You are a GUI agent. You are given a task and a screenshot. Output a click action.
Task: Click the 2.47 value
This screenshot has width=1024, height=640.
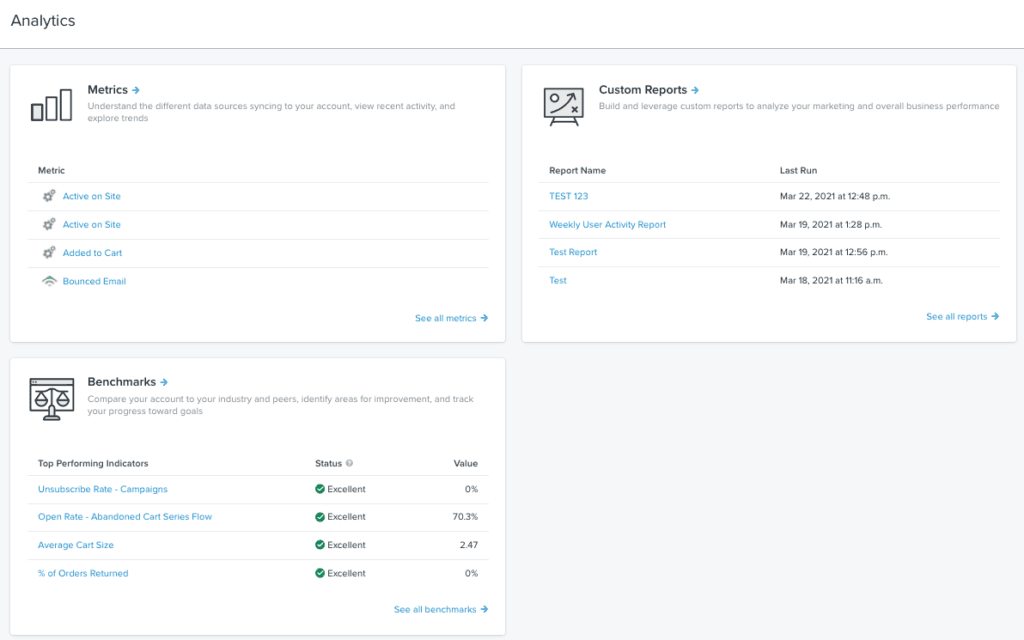[x=468, y=545]
